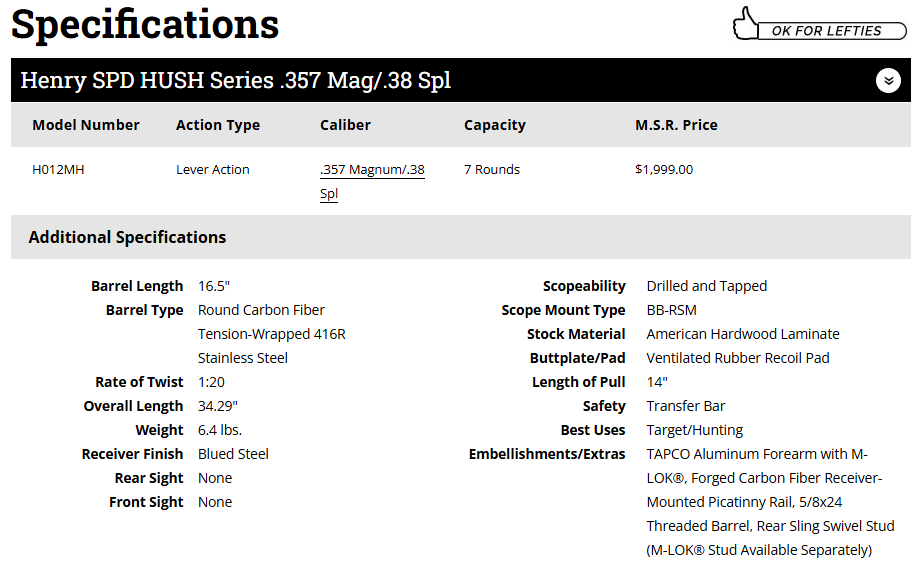Click the Caliber column header
This screenshot has height=568, width=921.
tap(345, 125)
